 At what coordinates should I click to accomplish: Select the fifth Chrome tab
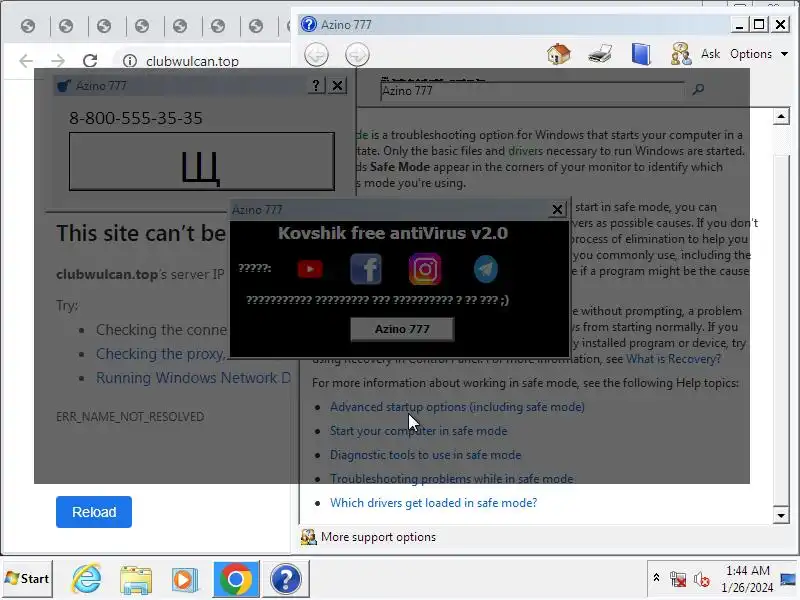180,26
